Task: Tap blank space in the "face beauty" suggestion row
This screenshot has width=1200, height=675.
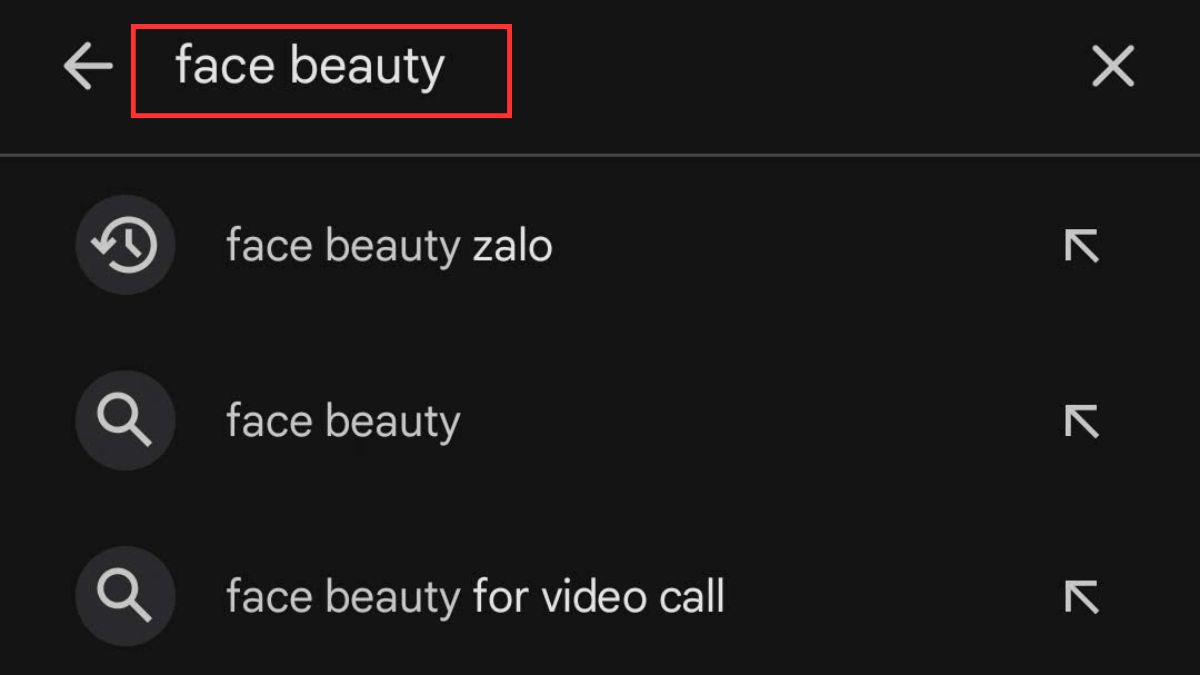Action: click(x=750, y=421)
